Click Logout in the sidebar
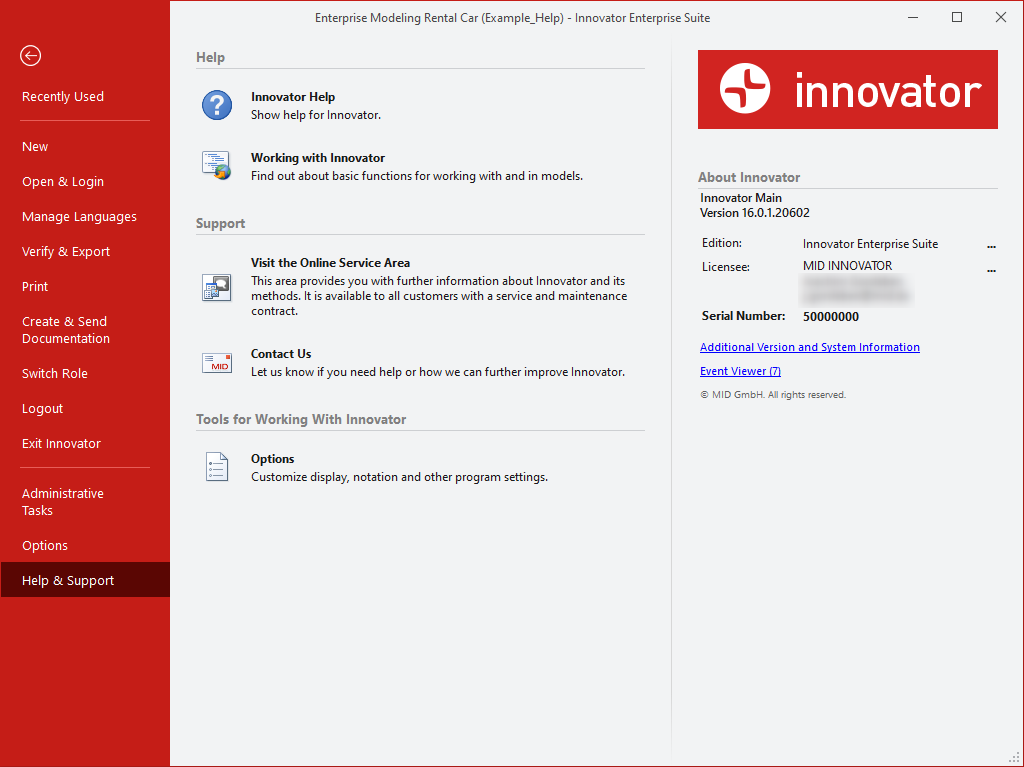 [42, 409]
